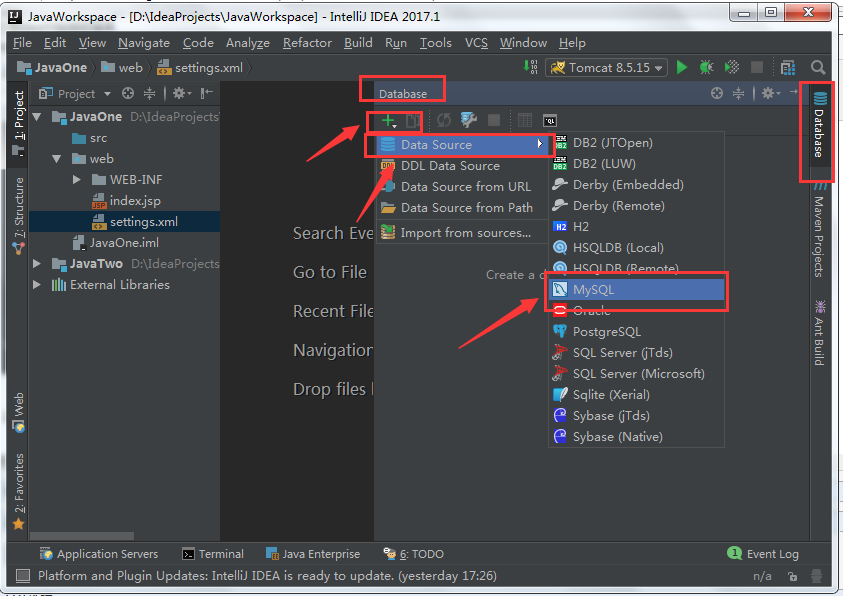Open Database tool window tab
The width and height of the screenshot is (843, 596).
tap(819, 125)
